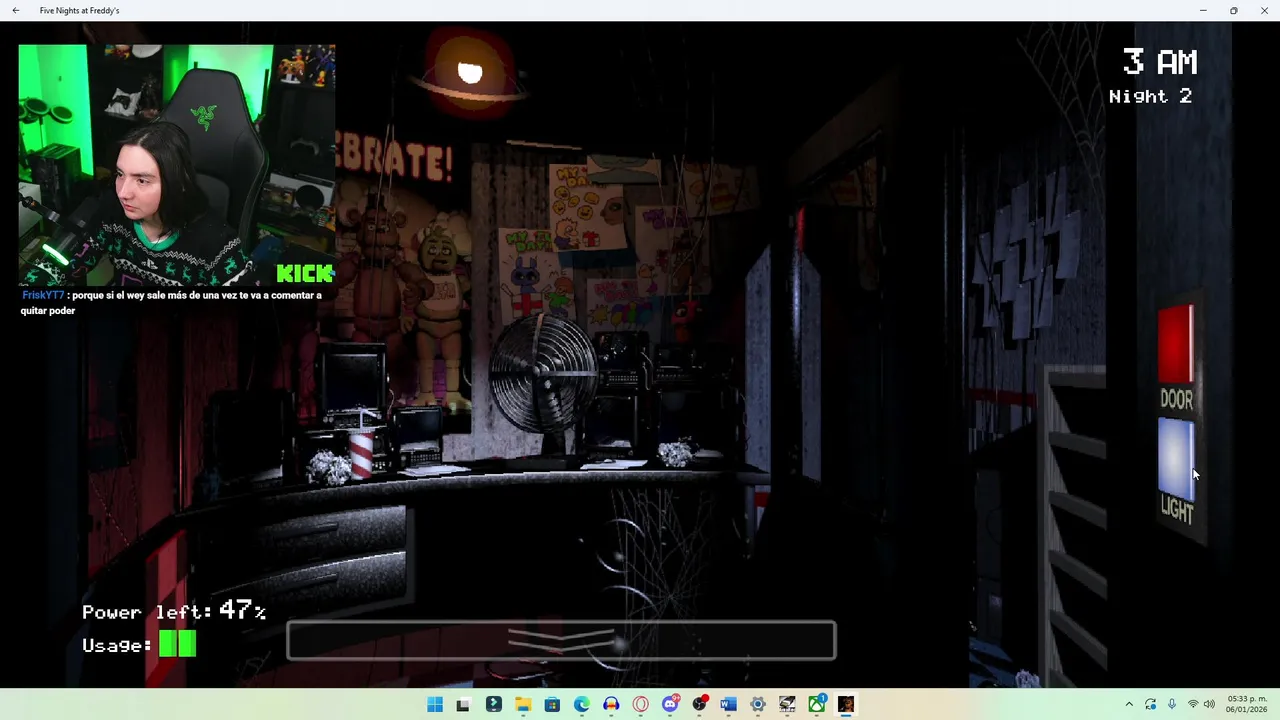
Task: Click the microphone tray icon
Action: 1172,705
